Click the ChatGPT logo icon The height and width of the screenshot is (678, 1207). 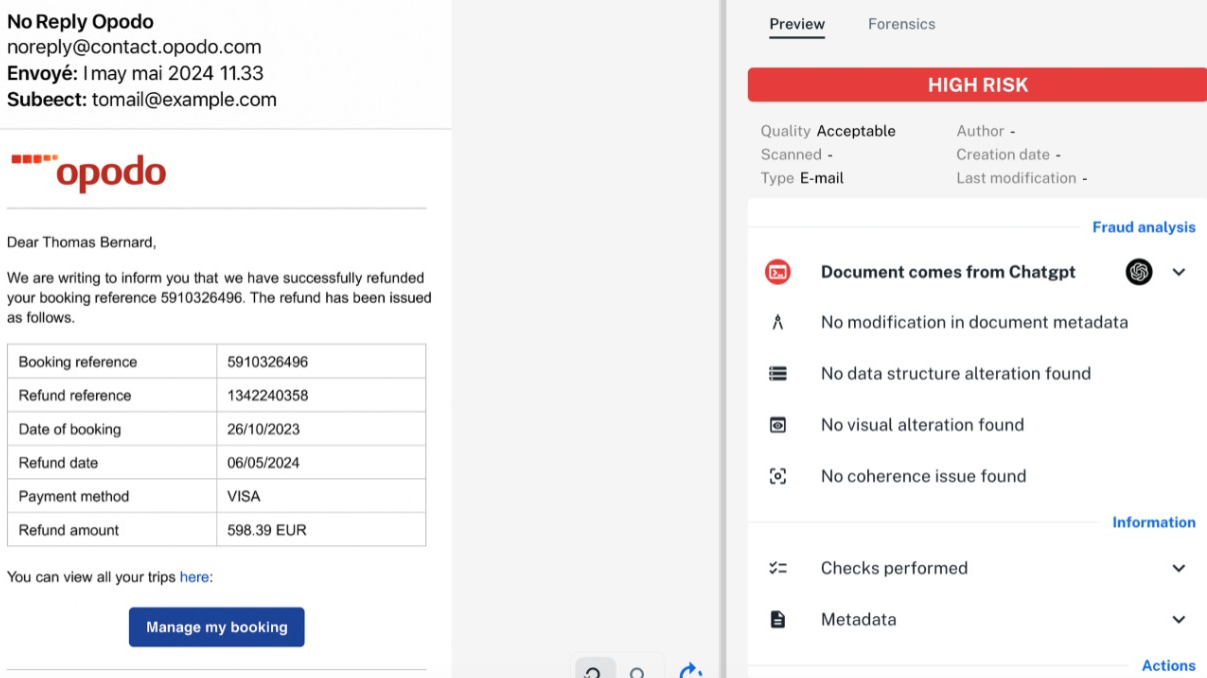[x=1139, y=272]
